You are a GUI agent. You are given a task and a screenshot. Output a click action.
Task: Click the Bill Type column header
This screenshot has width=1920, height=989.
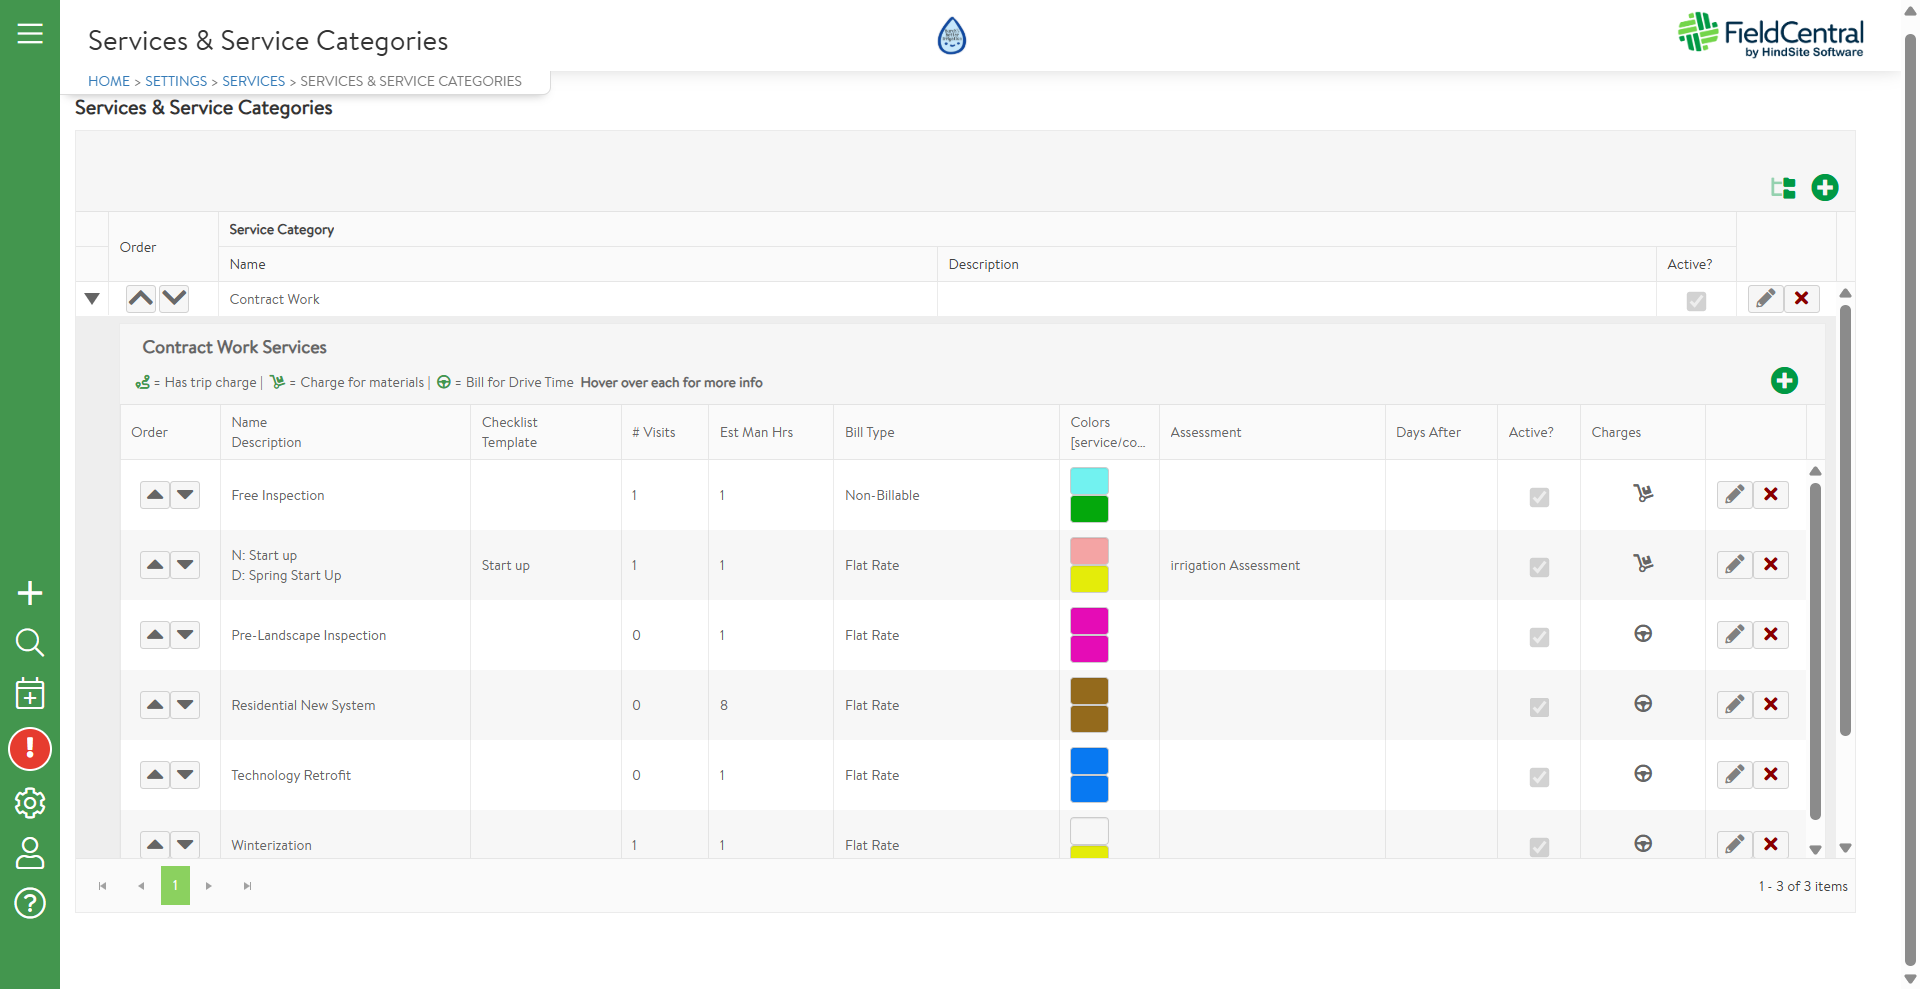click(869, 432)
